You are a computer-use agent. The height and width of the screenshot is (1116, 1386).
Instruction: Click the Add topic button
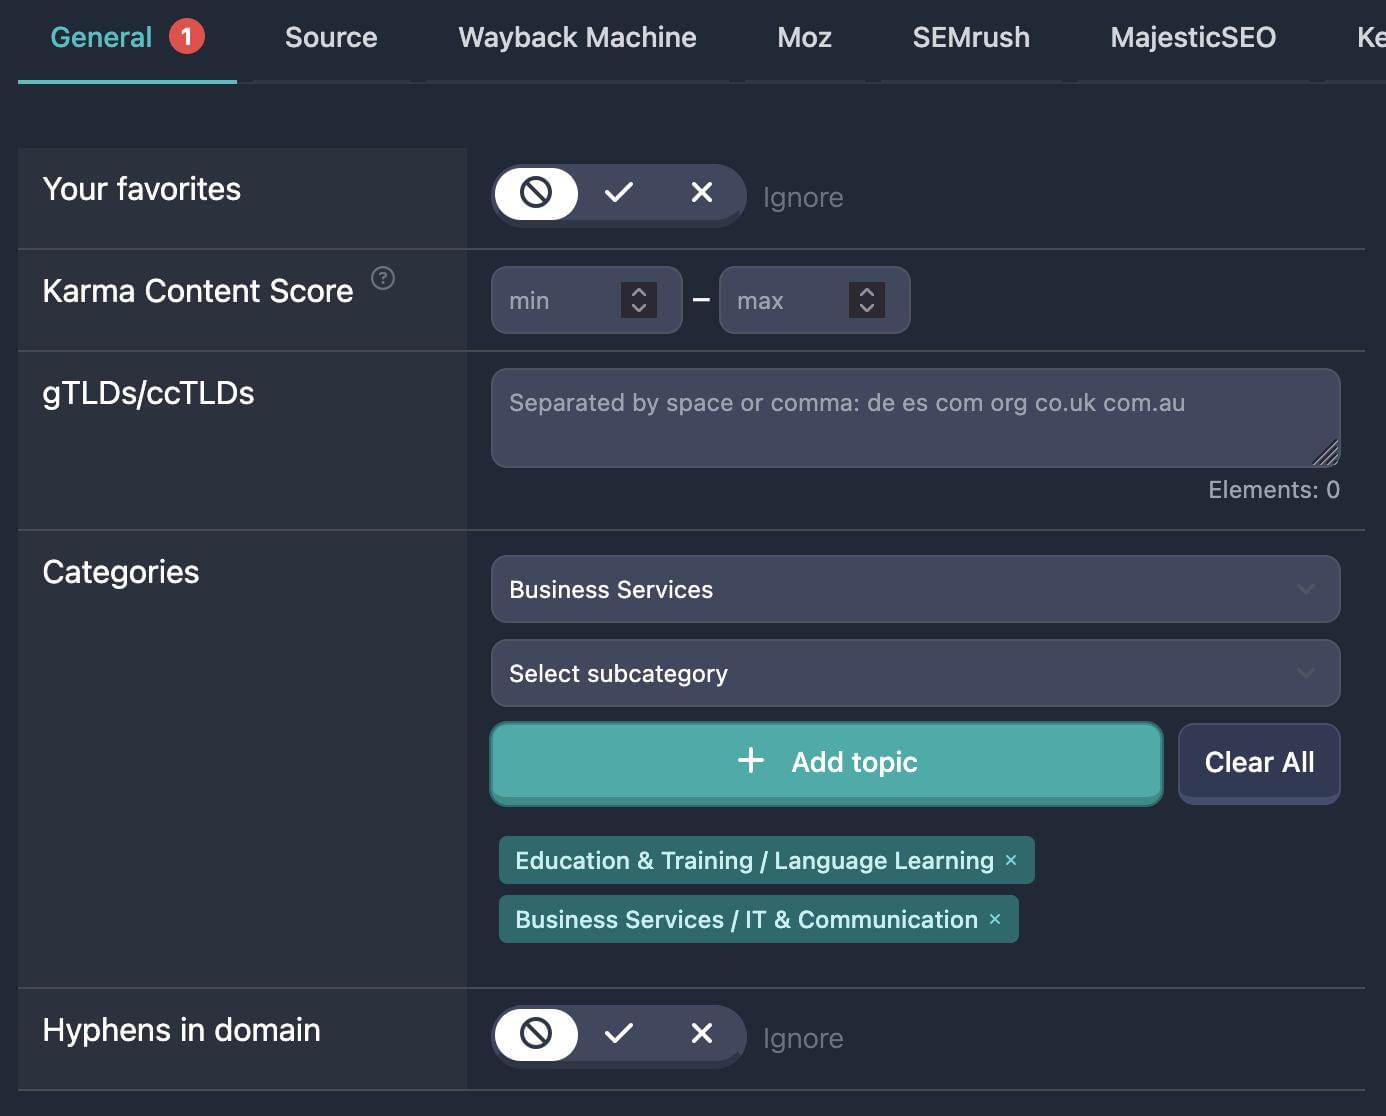click(825, 762)
